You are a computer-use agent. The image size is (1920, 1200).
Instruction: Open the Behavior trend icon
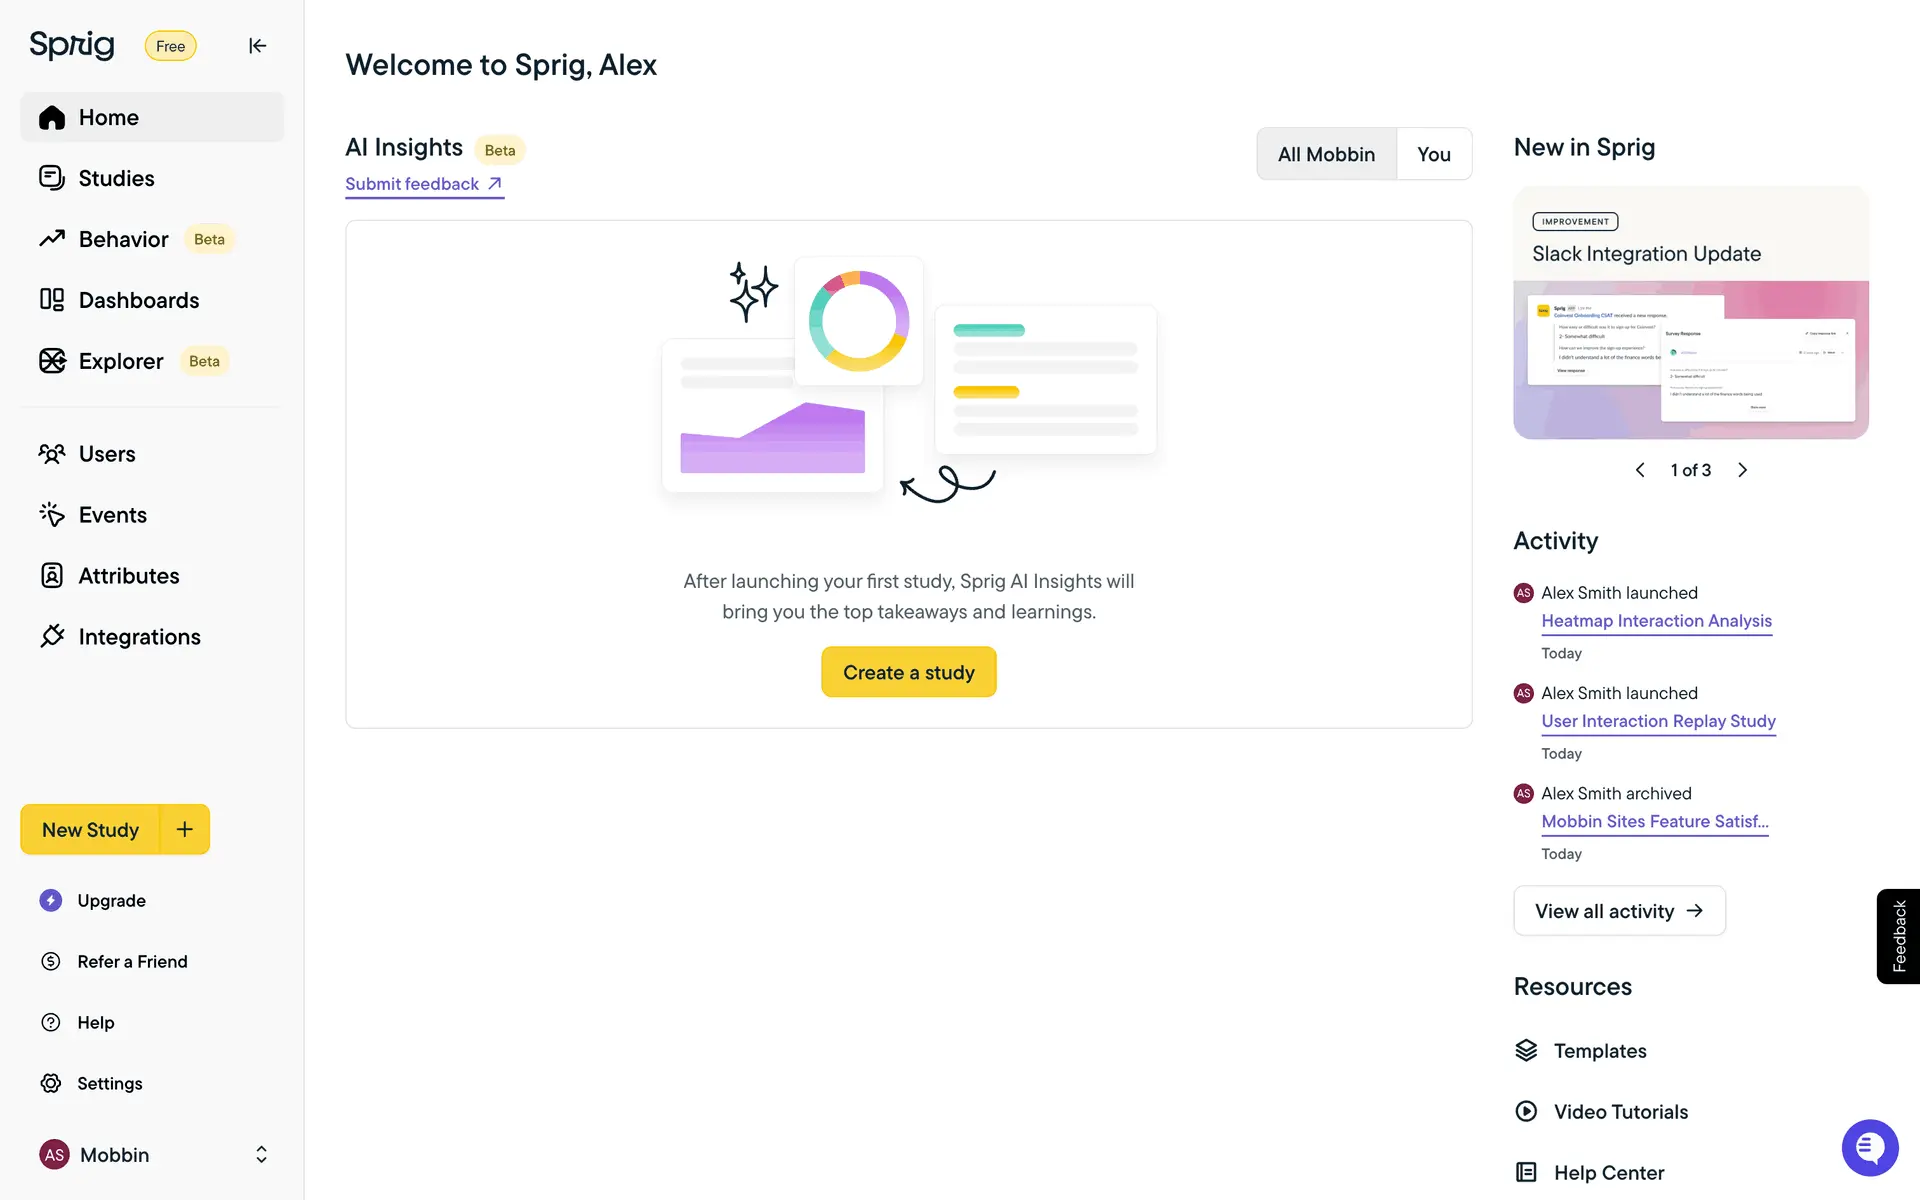pyautogui.click(x=52, y=239)
